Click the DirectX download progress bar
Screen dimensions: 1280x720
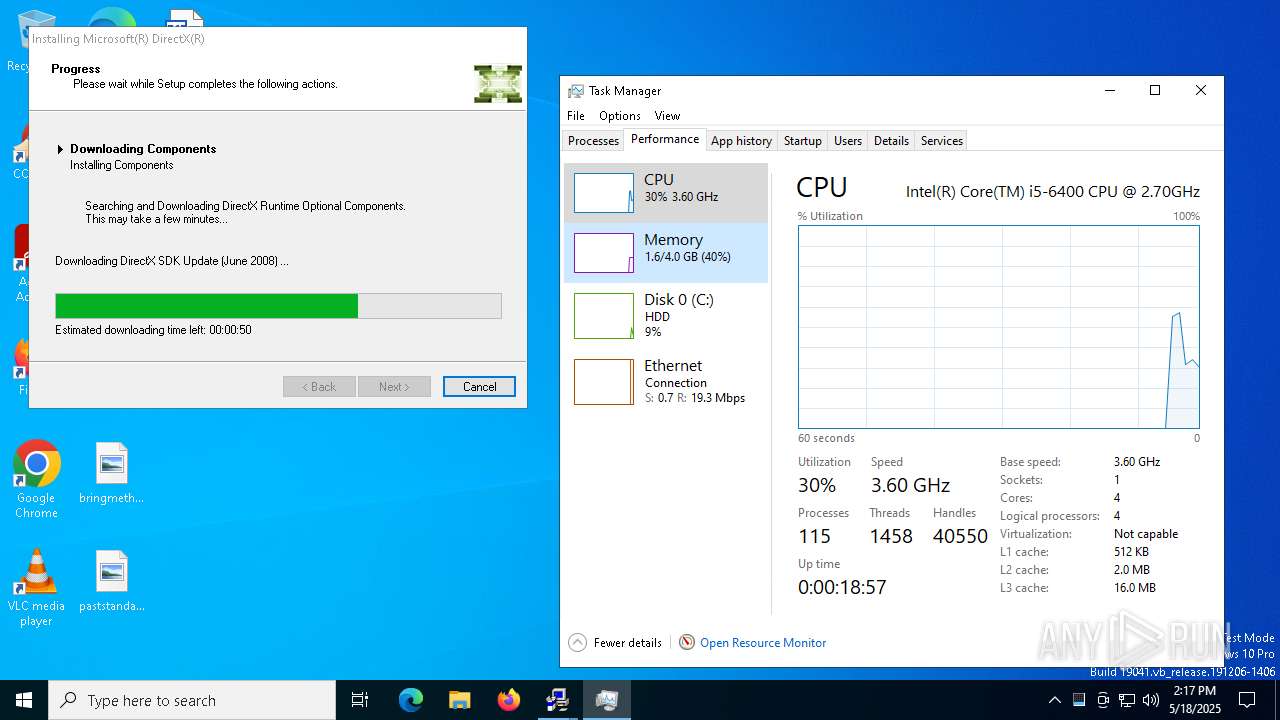tap(278, 306)
